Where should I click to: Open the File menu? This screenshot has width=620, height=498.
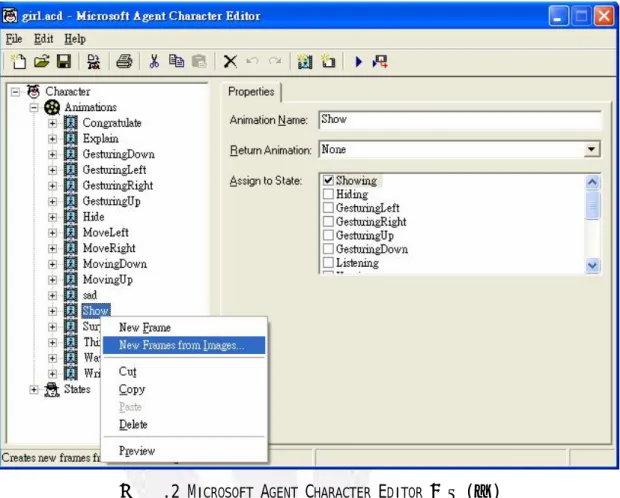[14, 39]
